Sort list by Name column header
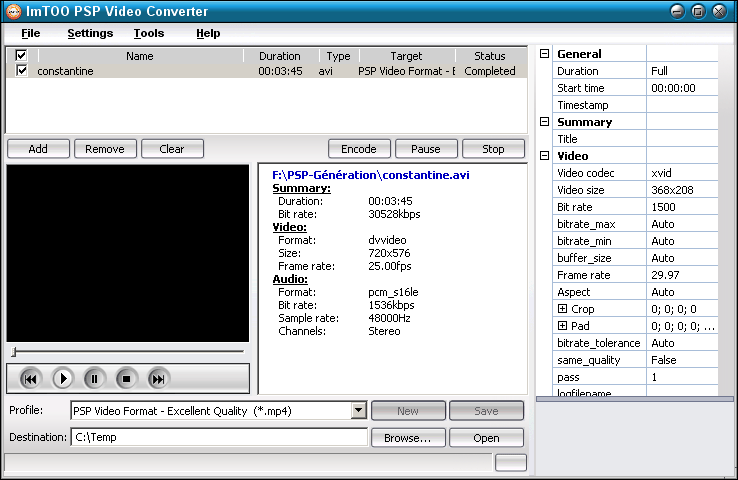The height and width of the screenshot is (480, 738). (x=140, y=56)
